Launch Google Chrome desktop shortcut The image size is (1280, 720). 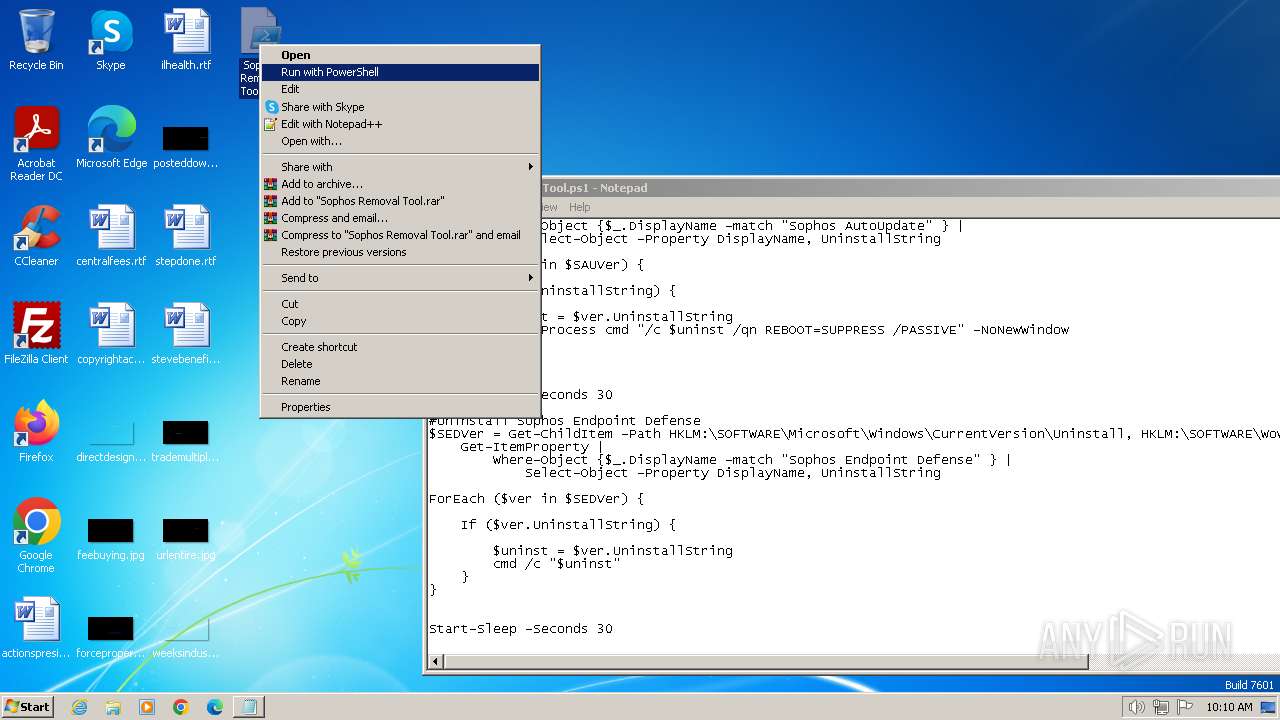[36, 536]
